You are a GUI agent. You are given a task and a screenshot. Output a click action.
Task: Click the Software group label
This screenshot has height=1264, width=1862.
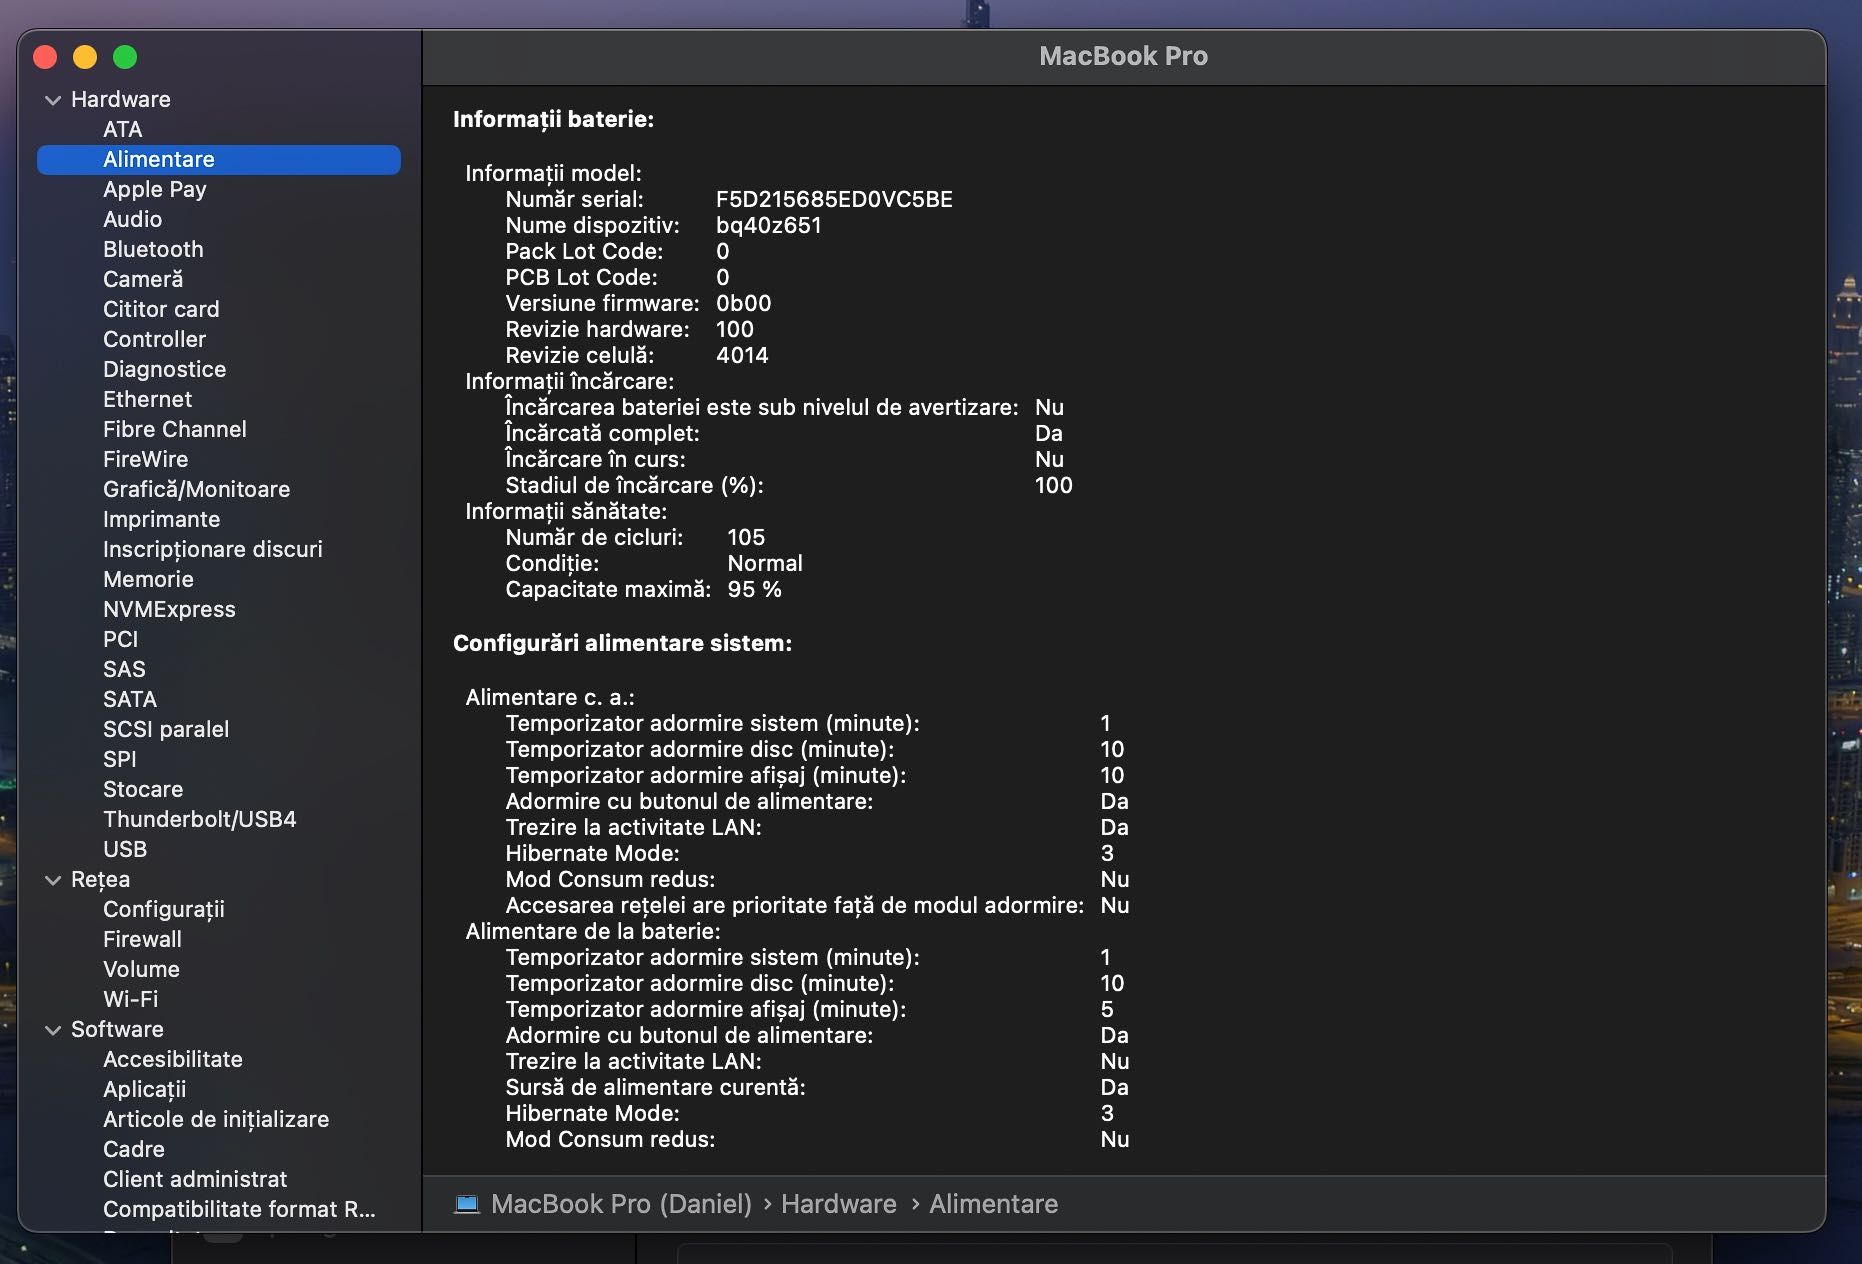click(117, 1030)
